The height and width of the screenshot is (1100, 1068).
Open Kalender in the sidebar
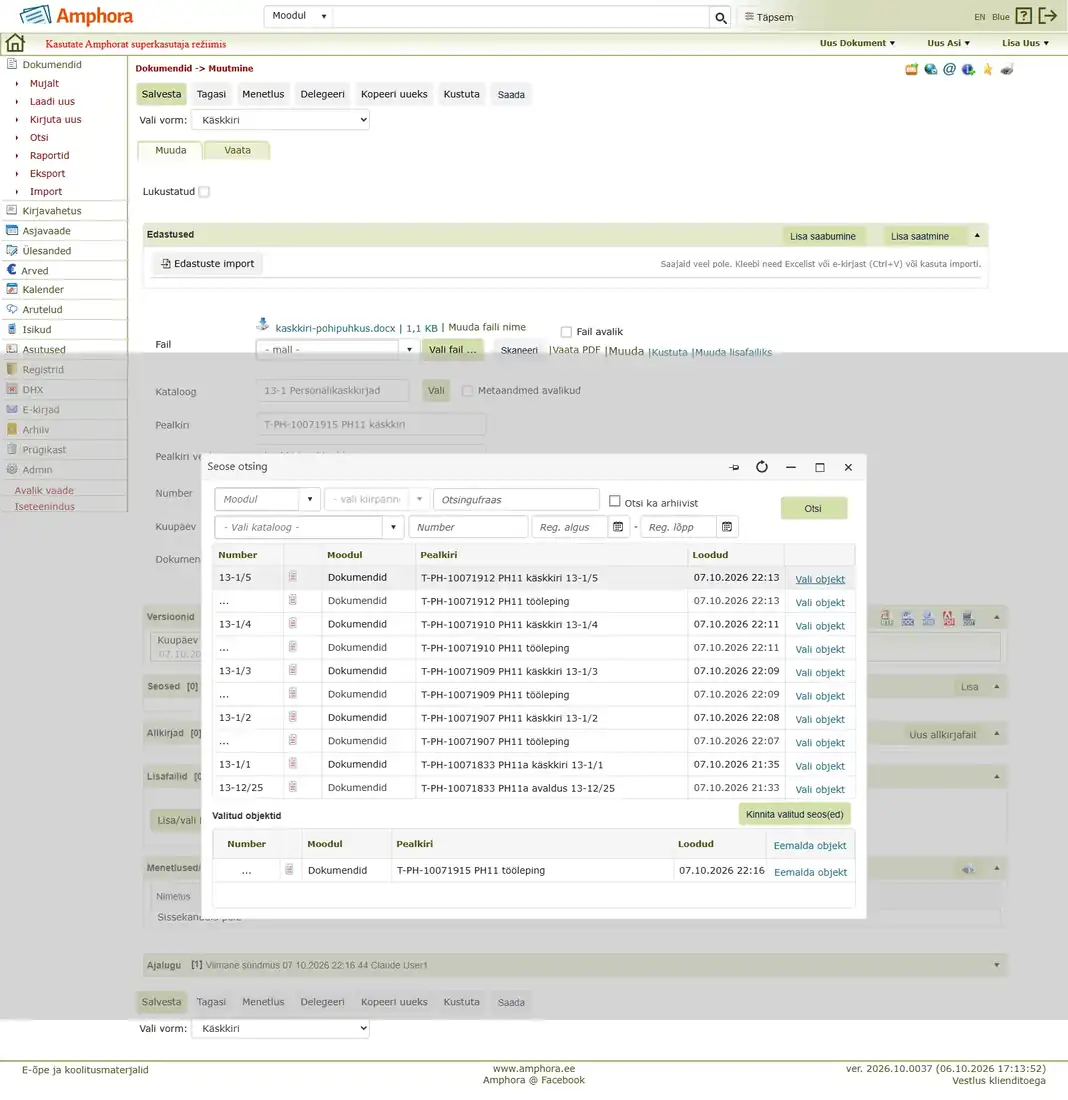tap(43, 289)
